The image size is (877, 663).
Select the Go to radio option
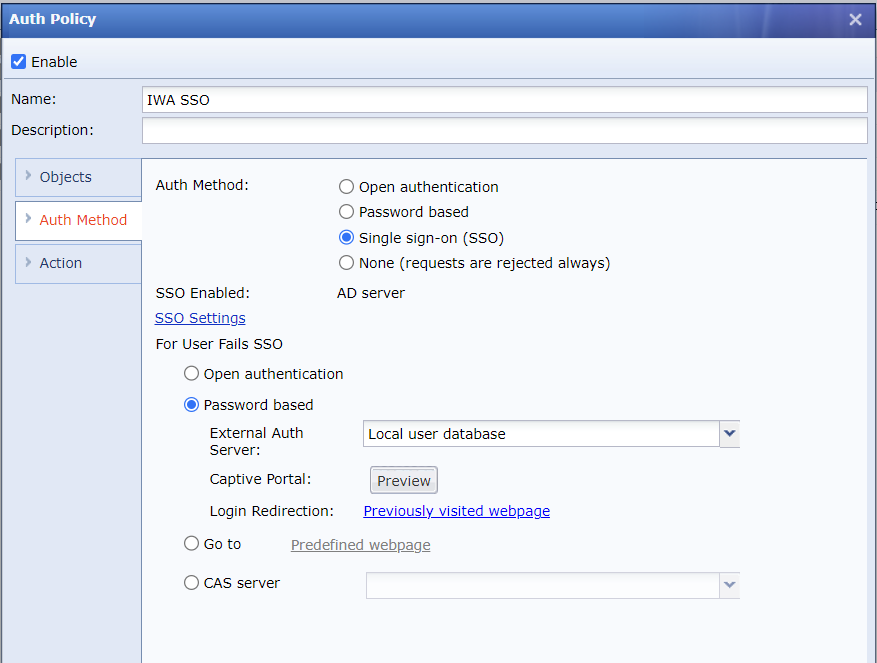tap(191, 544)
